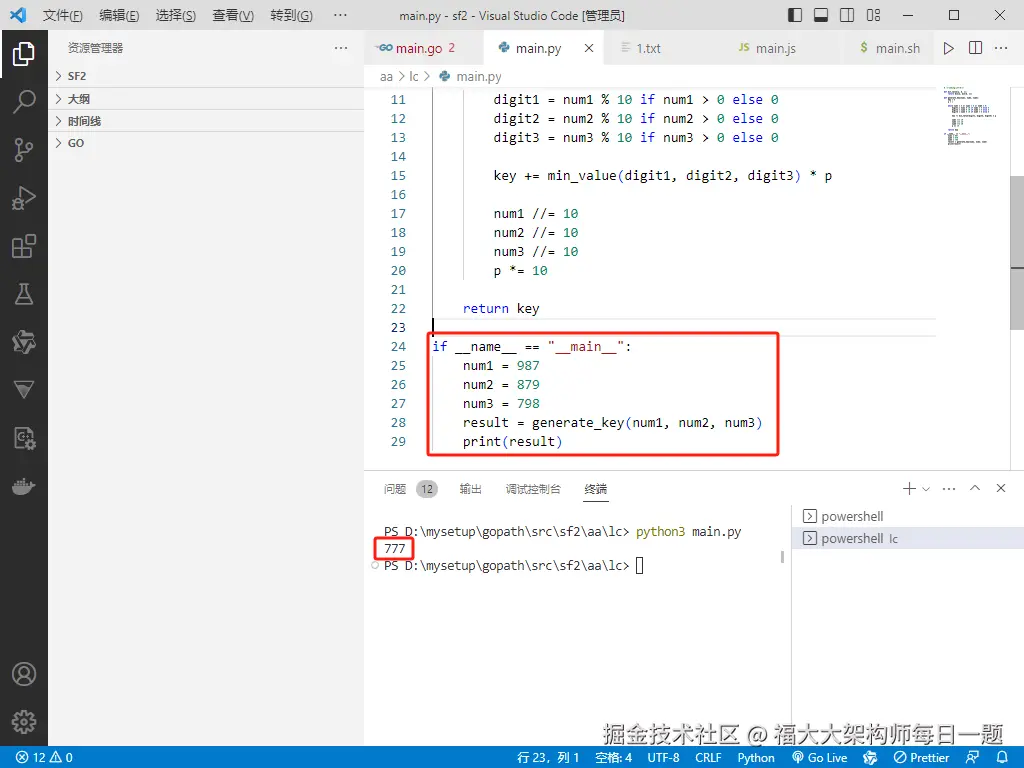Show more menu bar items ellipsis
Viewport: 1024px width, 768px height.
pos(340,15)
